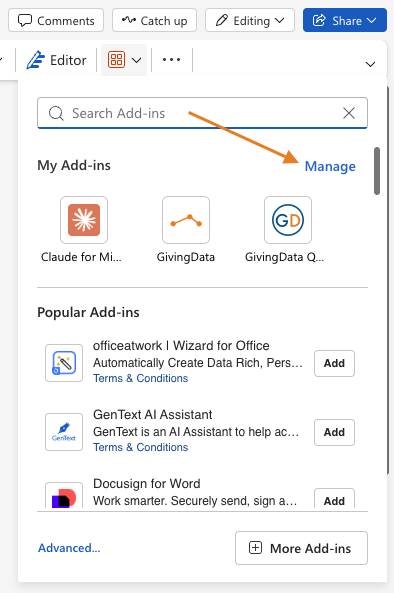Click the Editing pencil icon

coord(222,20)
